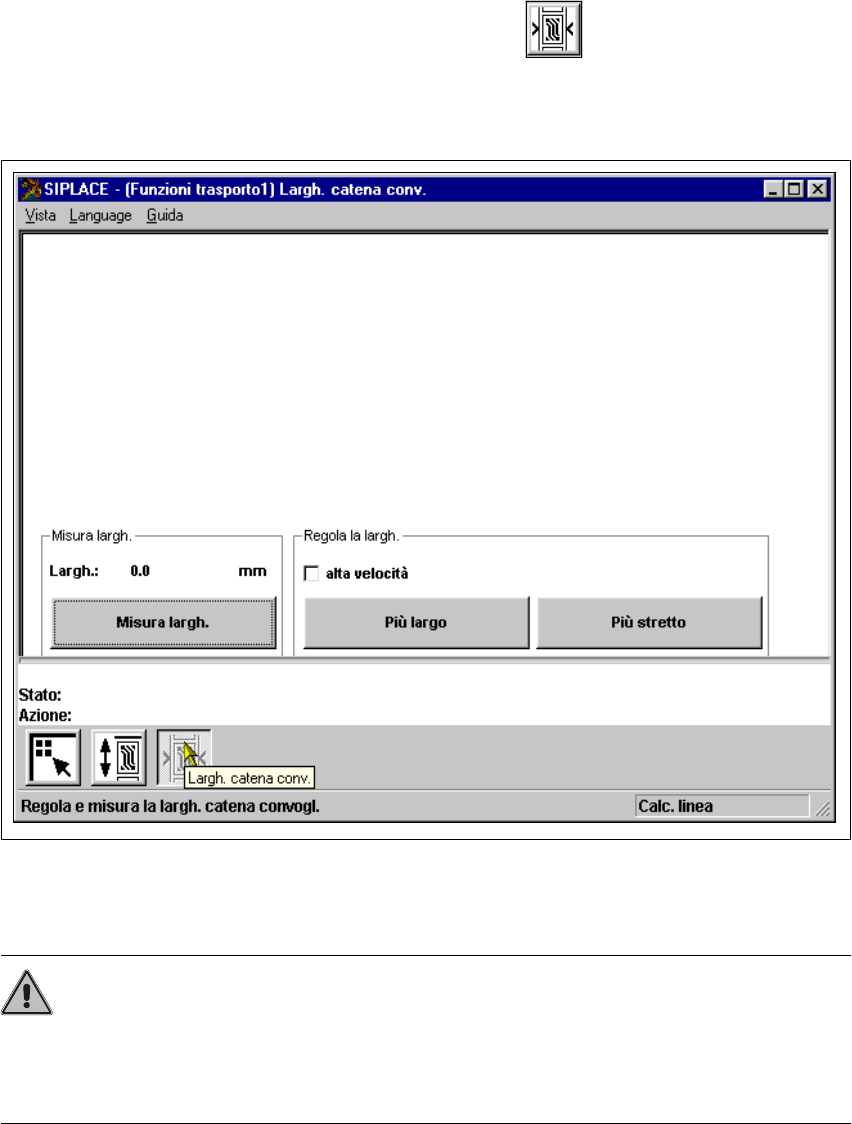852x1124 pixels.
Task: Click the Calc. linea status field
Action: point(722,806)
